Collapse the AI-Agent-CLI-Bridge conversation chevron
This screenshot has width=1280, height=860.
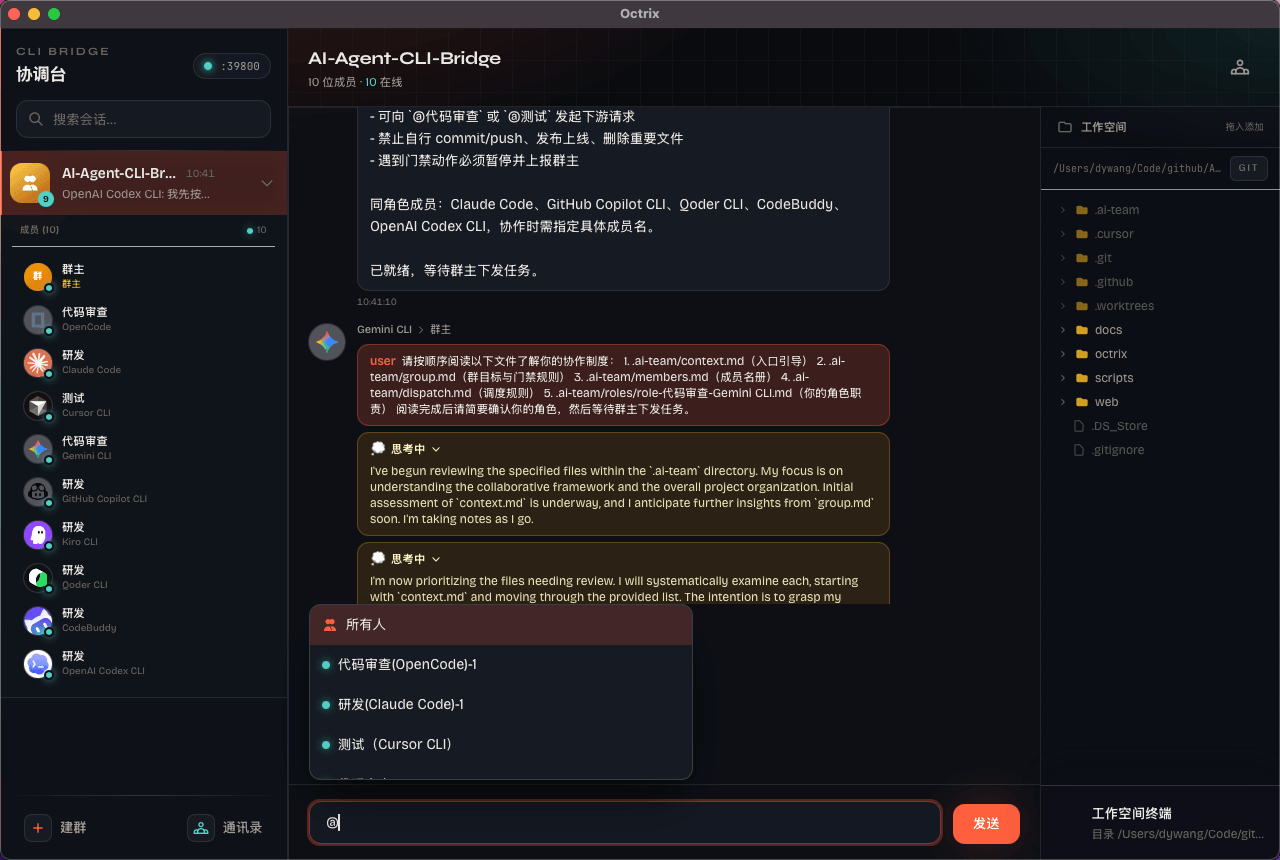point(267,183)
